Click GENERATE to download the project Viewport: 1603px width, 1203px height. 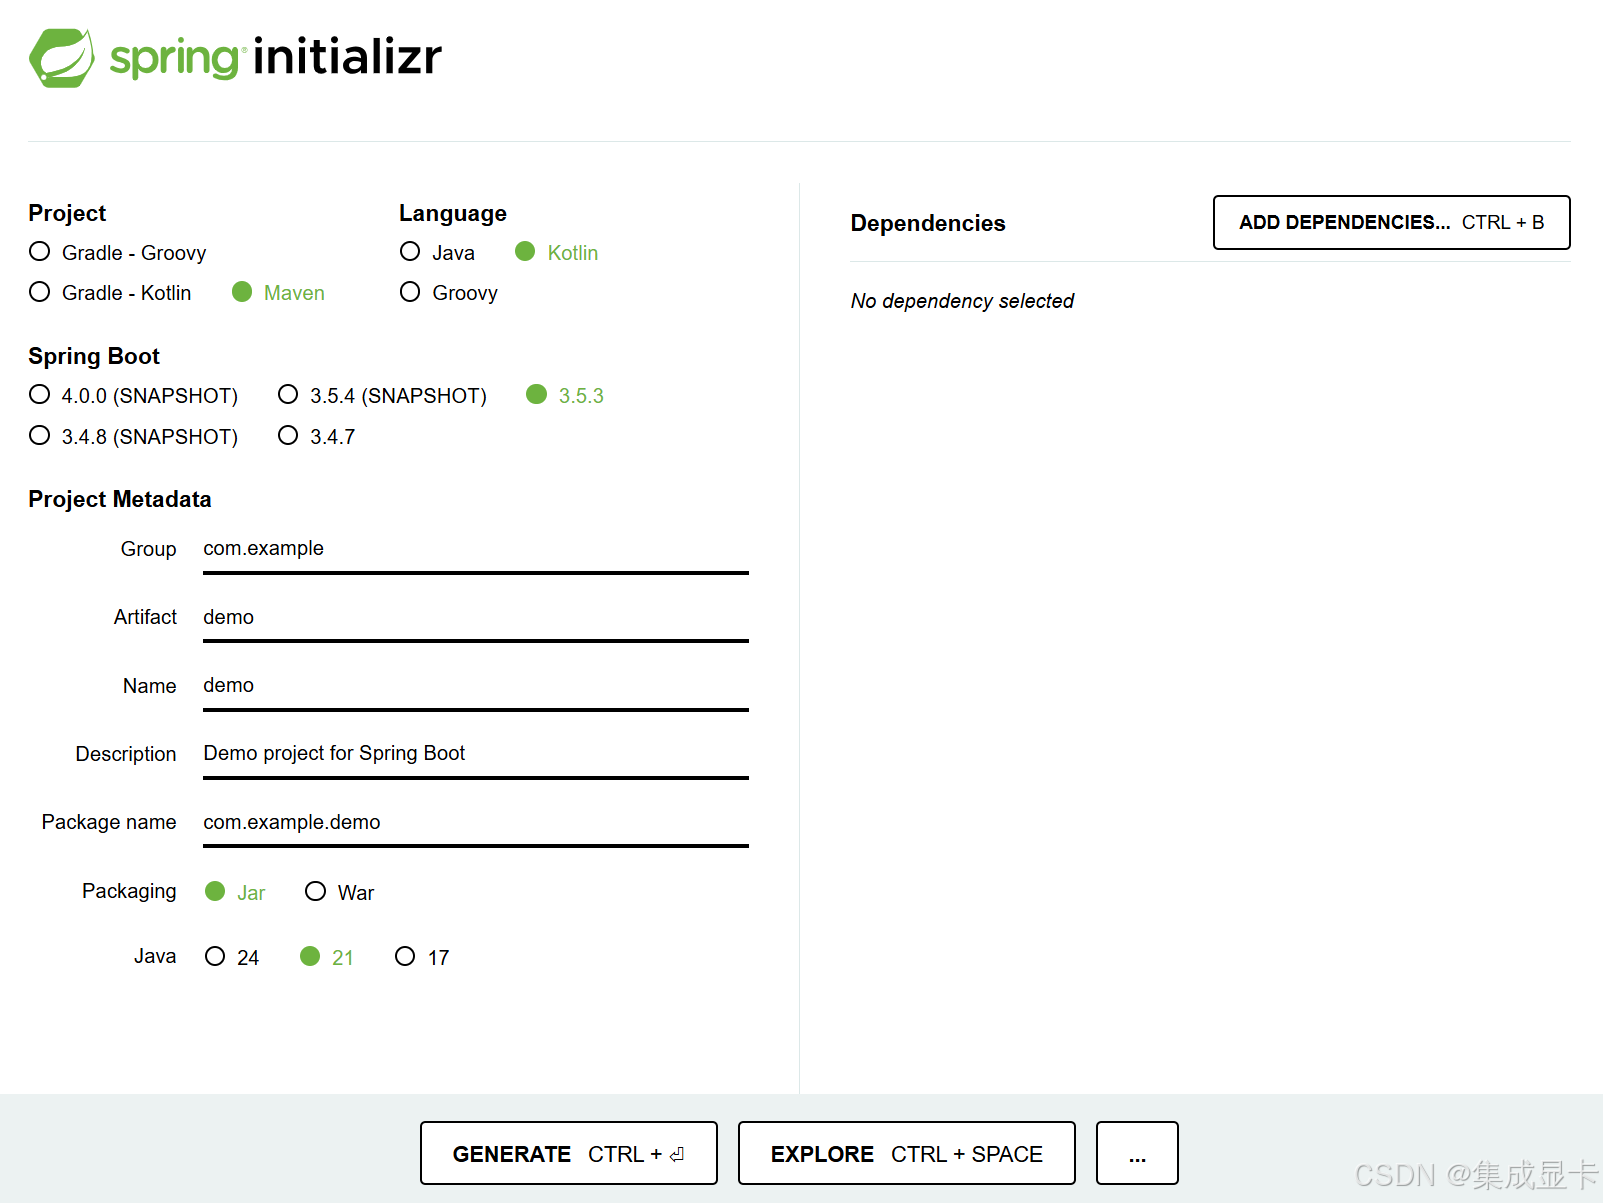[567, 1153]
